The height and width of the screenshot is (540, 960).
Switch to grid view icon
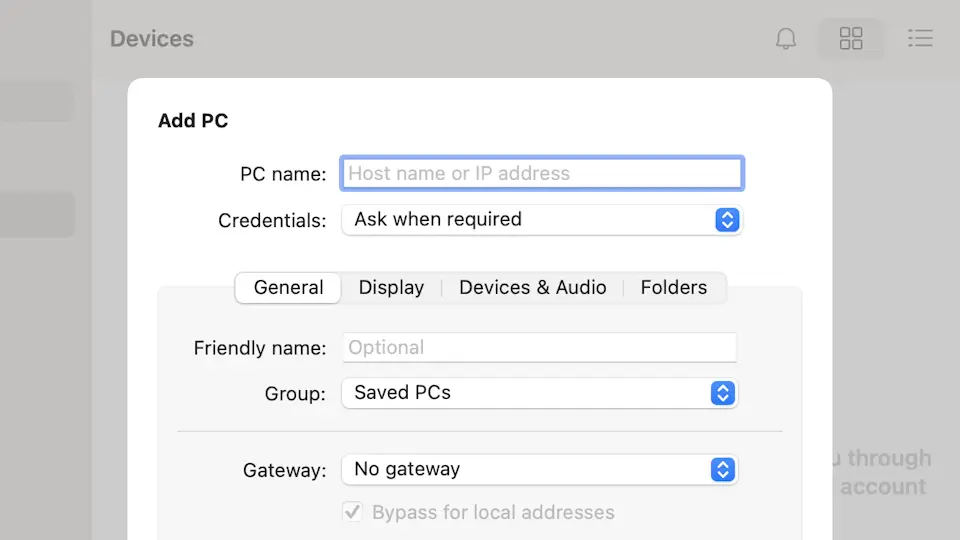coord(851,39)
